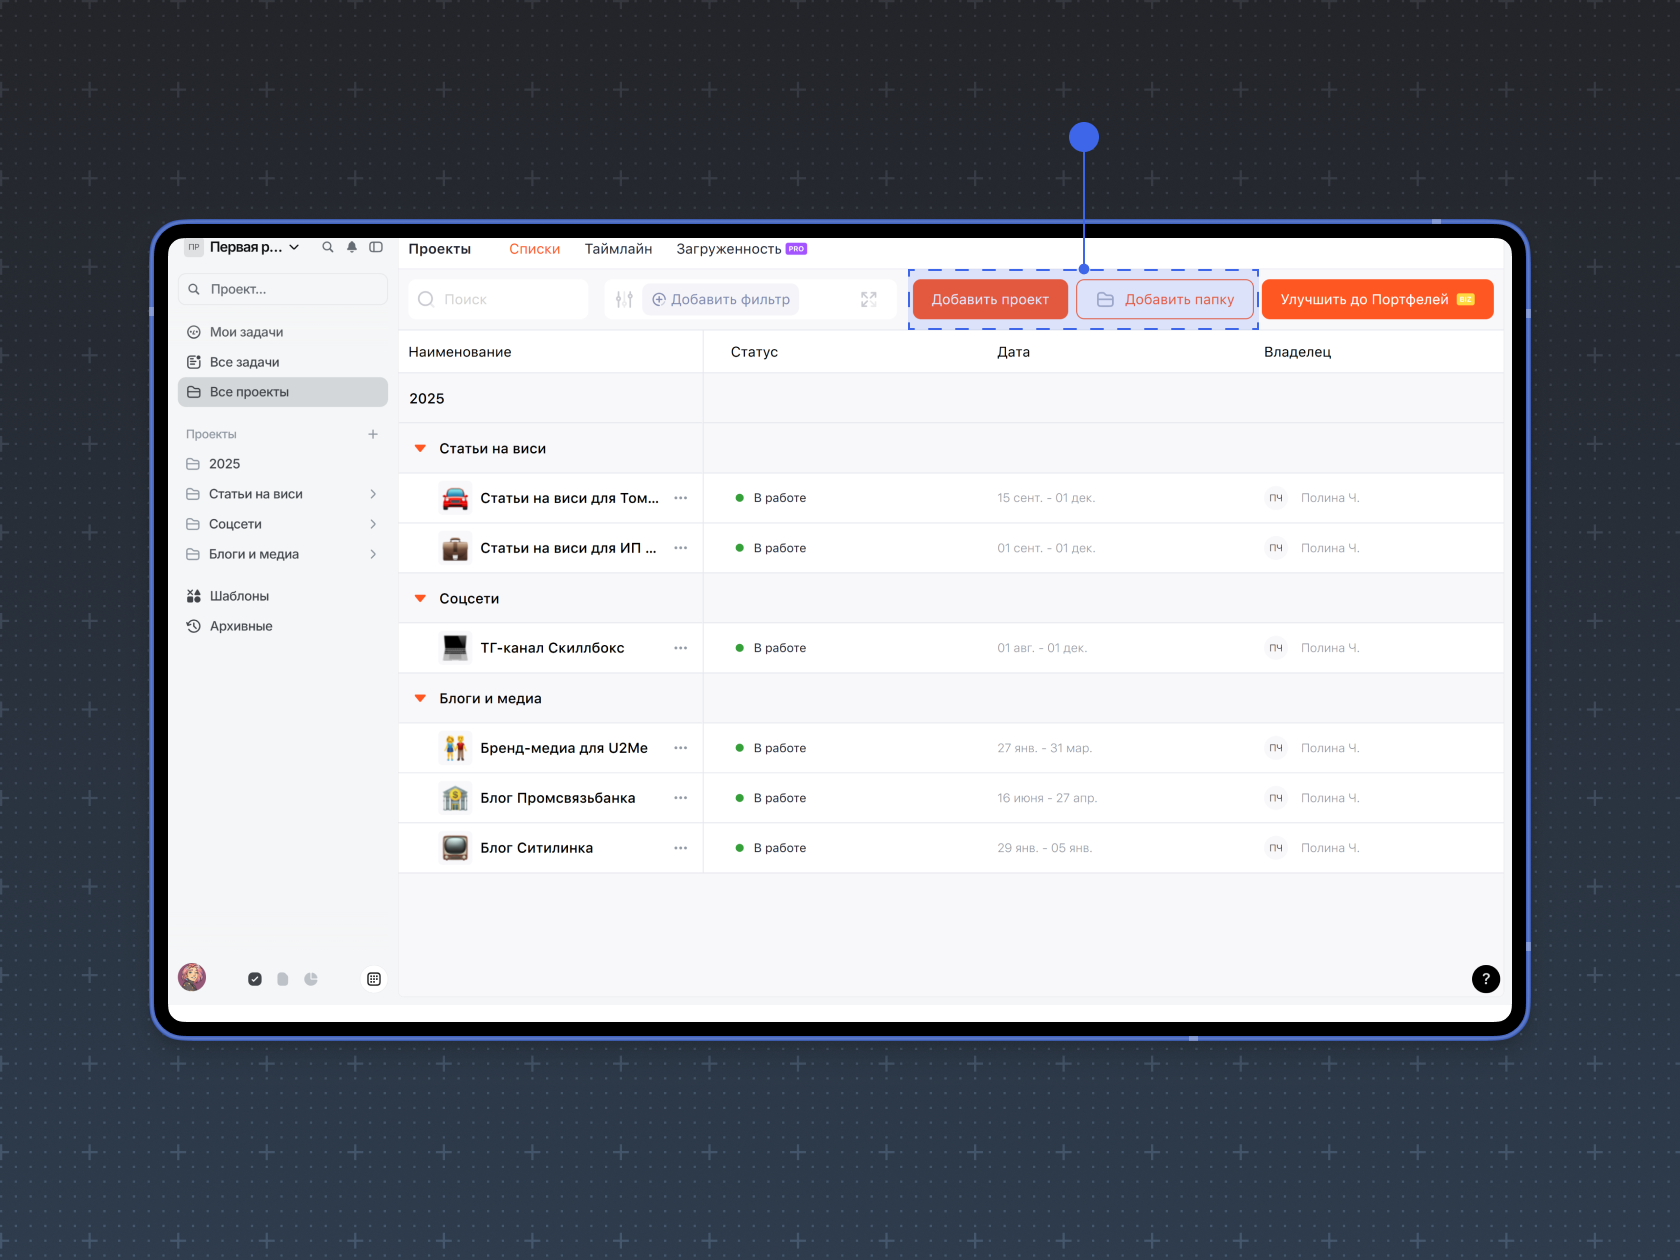The width and height of the screenshot is (1680, 1260).
Task: Click plus icon next to Проекты section
Action: click(x=373, y=434)
